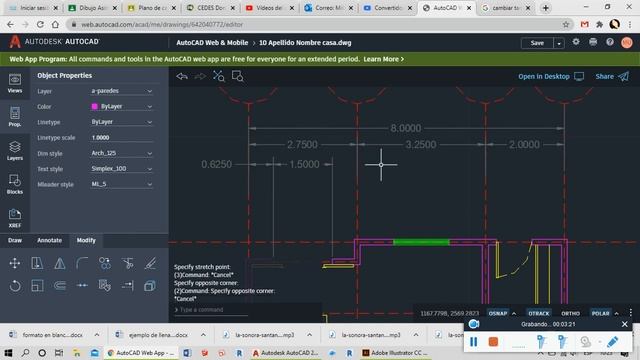Viewport: 640px width, 360px height.
Task: Open the Prop. properties sidebar panel
Action: pyautogui.click(x=15, y=117)
